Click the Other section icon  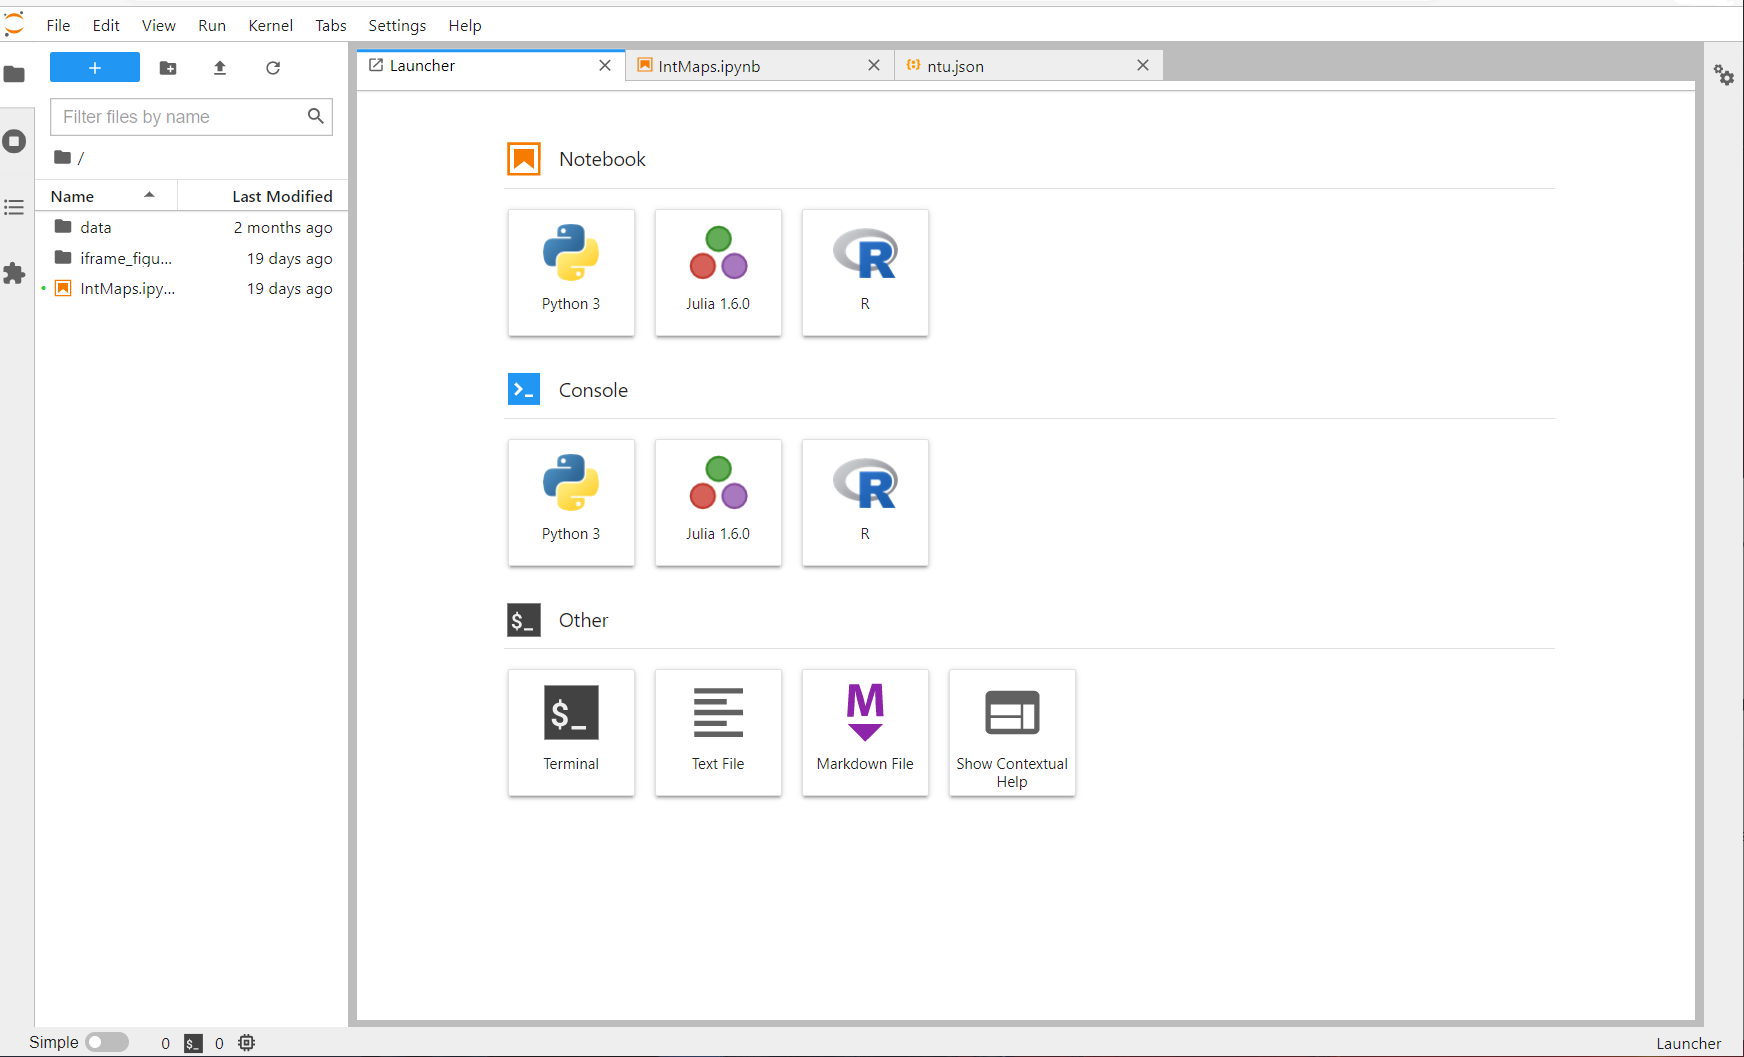coord(524,620)
